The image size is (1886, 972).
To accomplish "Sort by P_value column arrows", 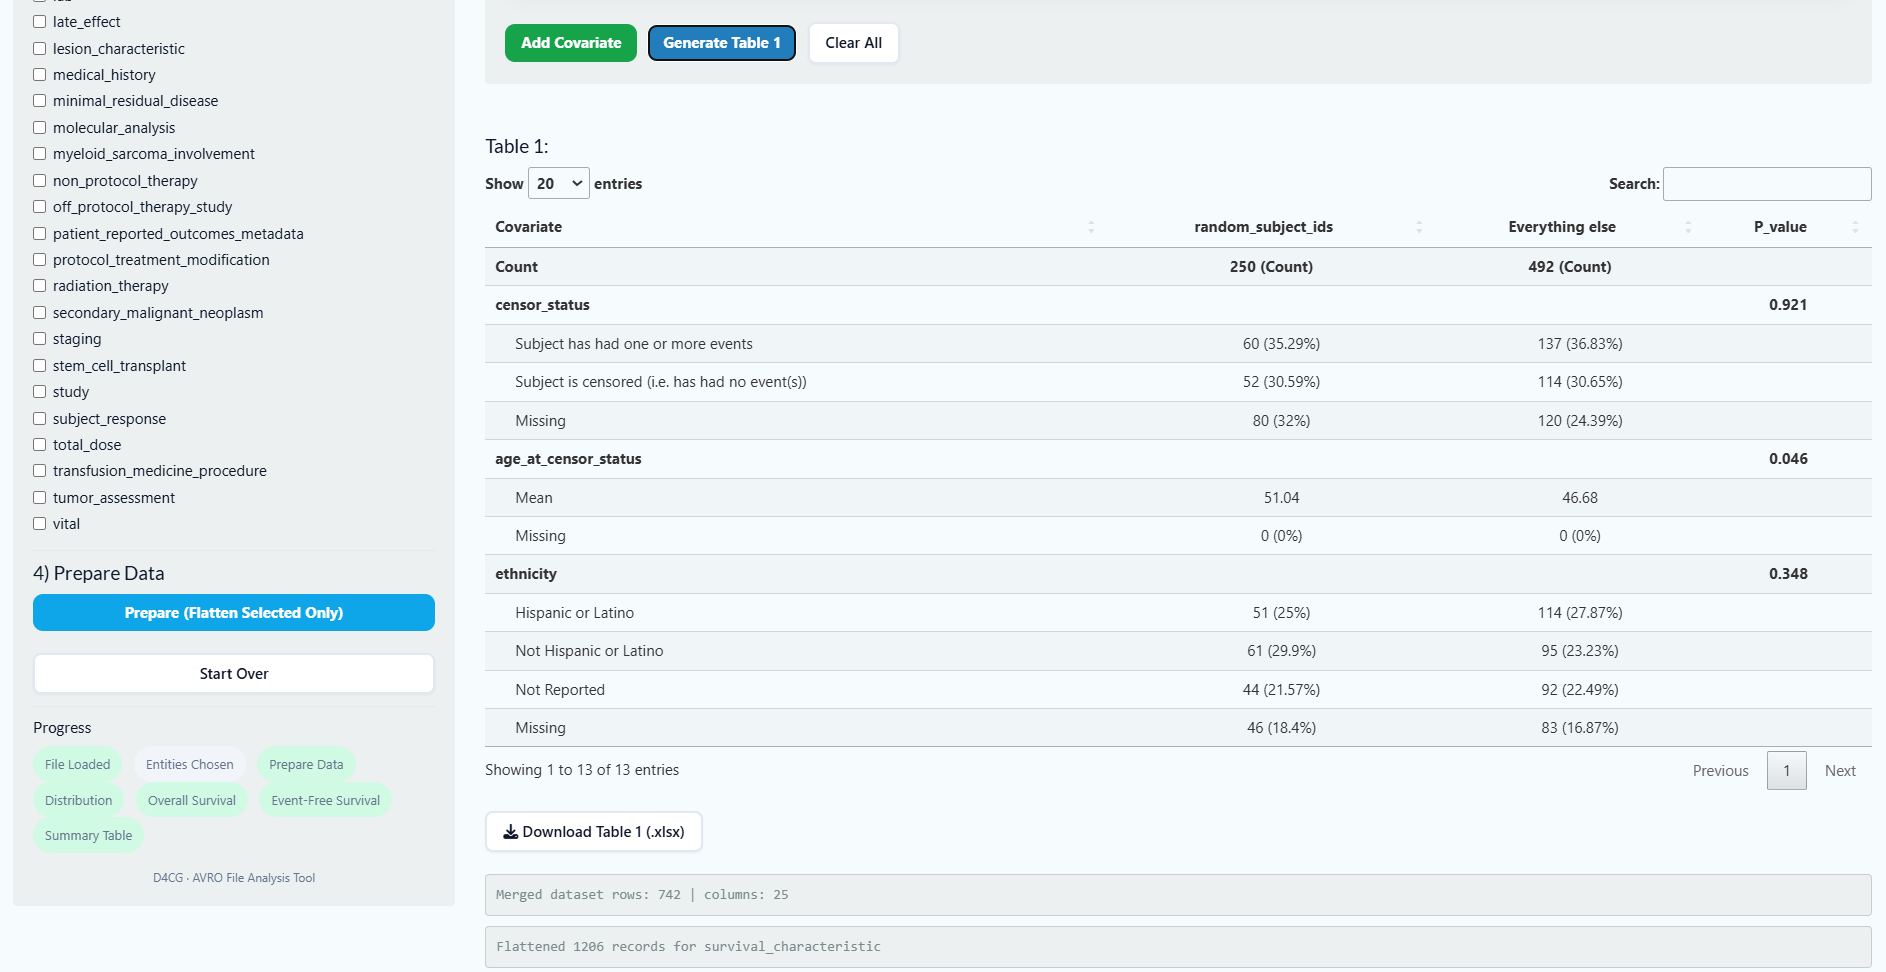I will point(1854,227).
